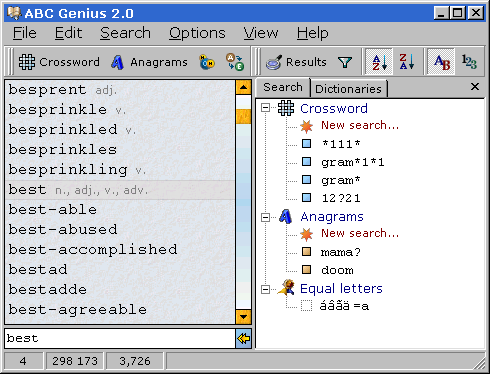Click the star icon beside Crossword New search
490x374 pixels.
[x=306, y=126]
